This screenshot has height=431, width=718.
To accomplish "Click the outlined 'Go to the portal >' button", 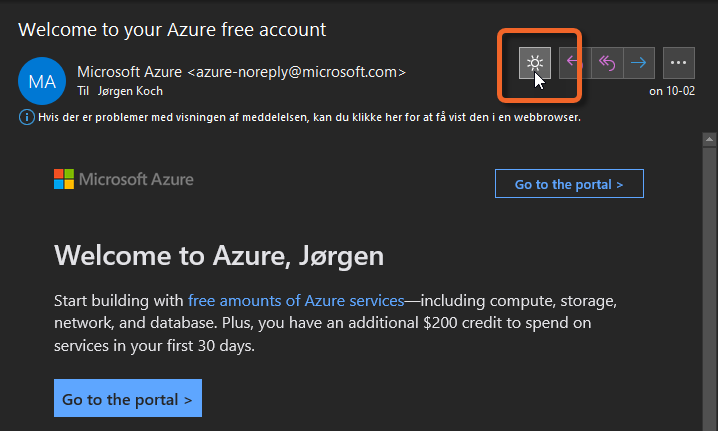I will (569, 184).
